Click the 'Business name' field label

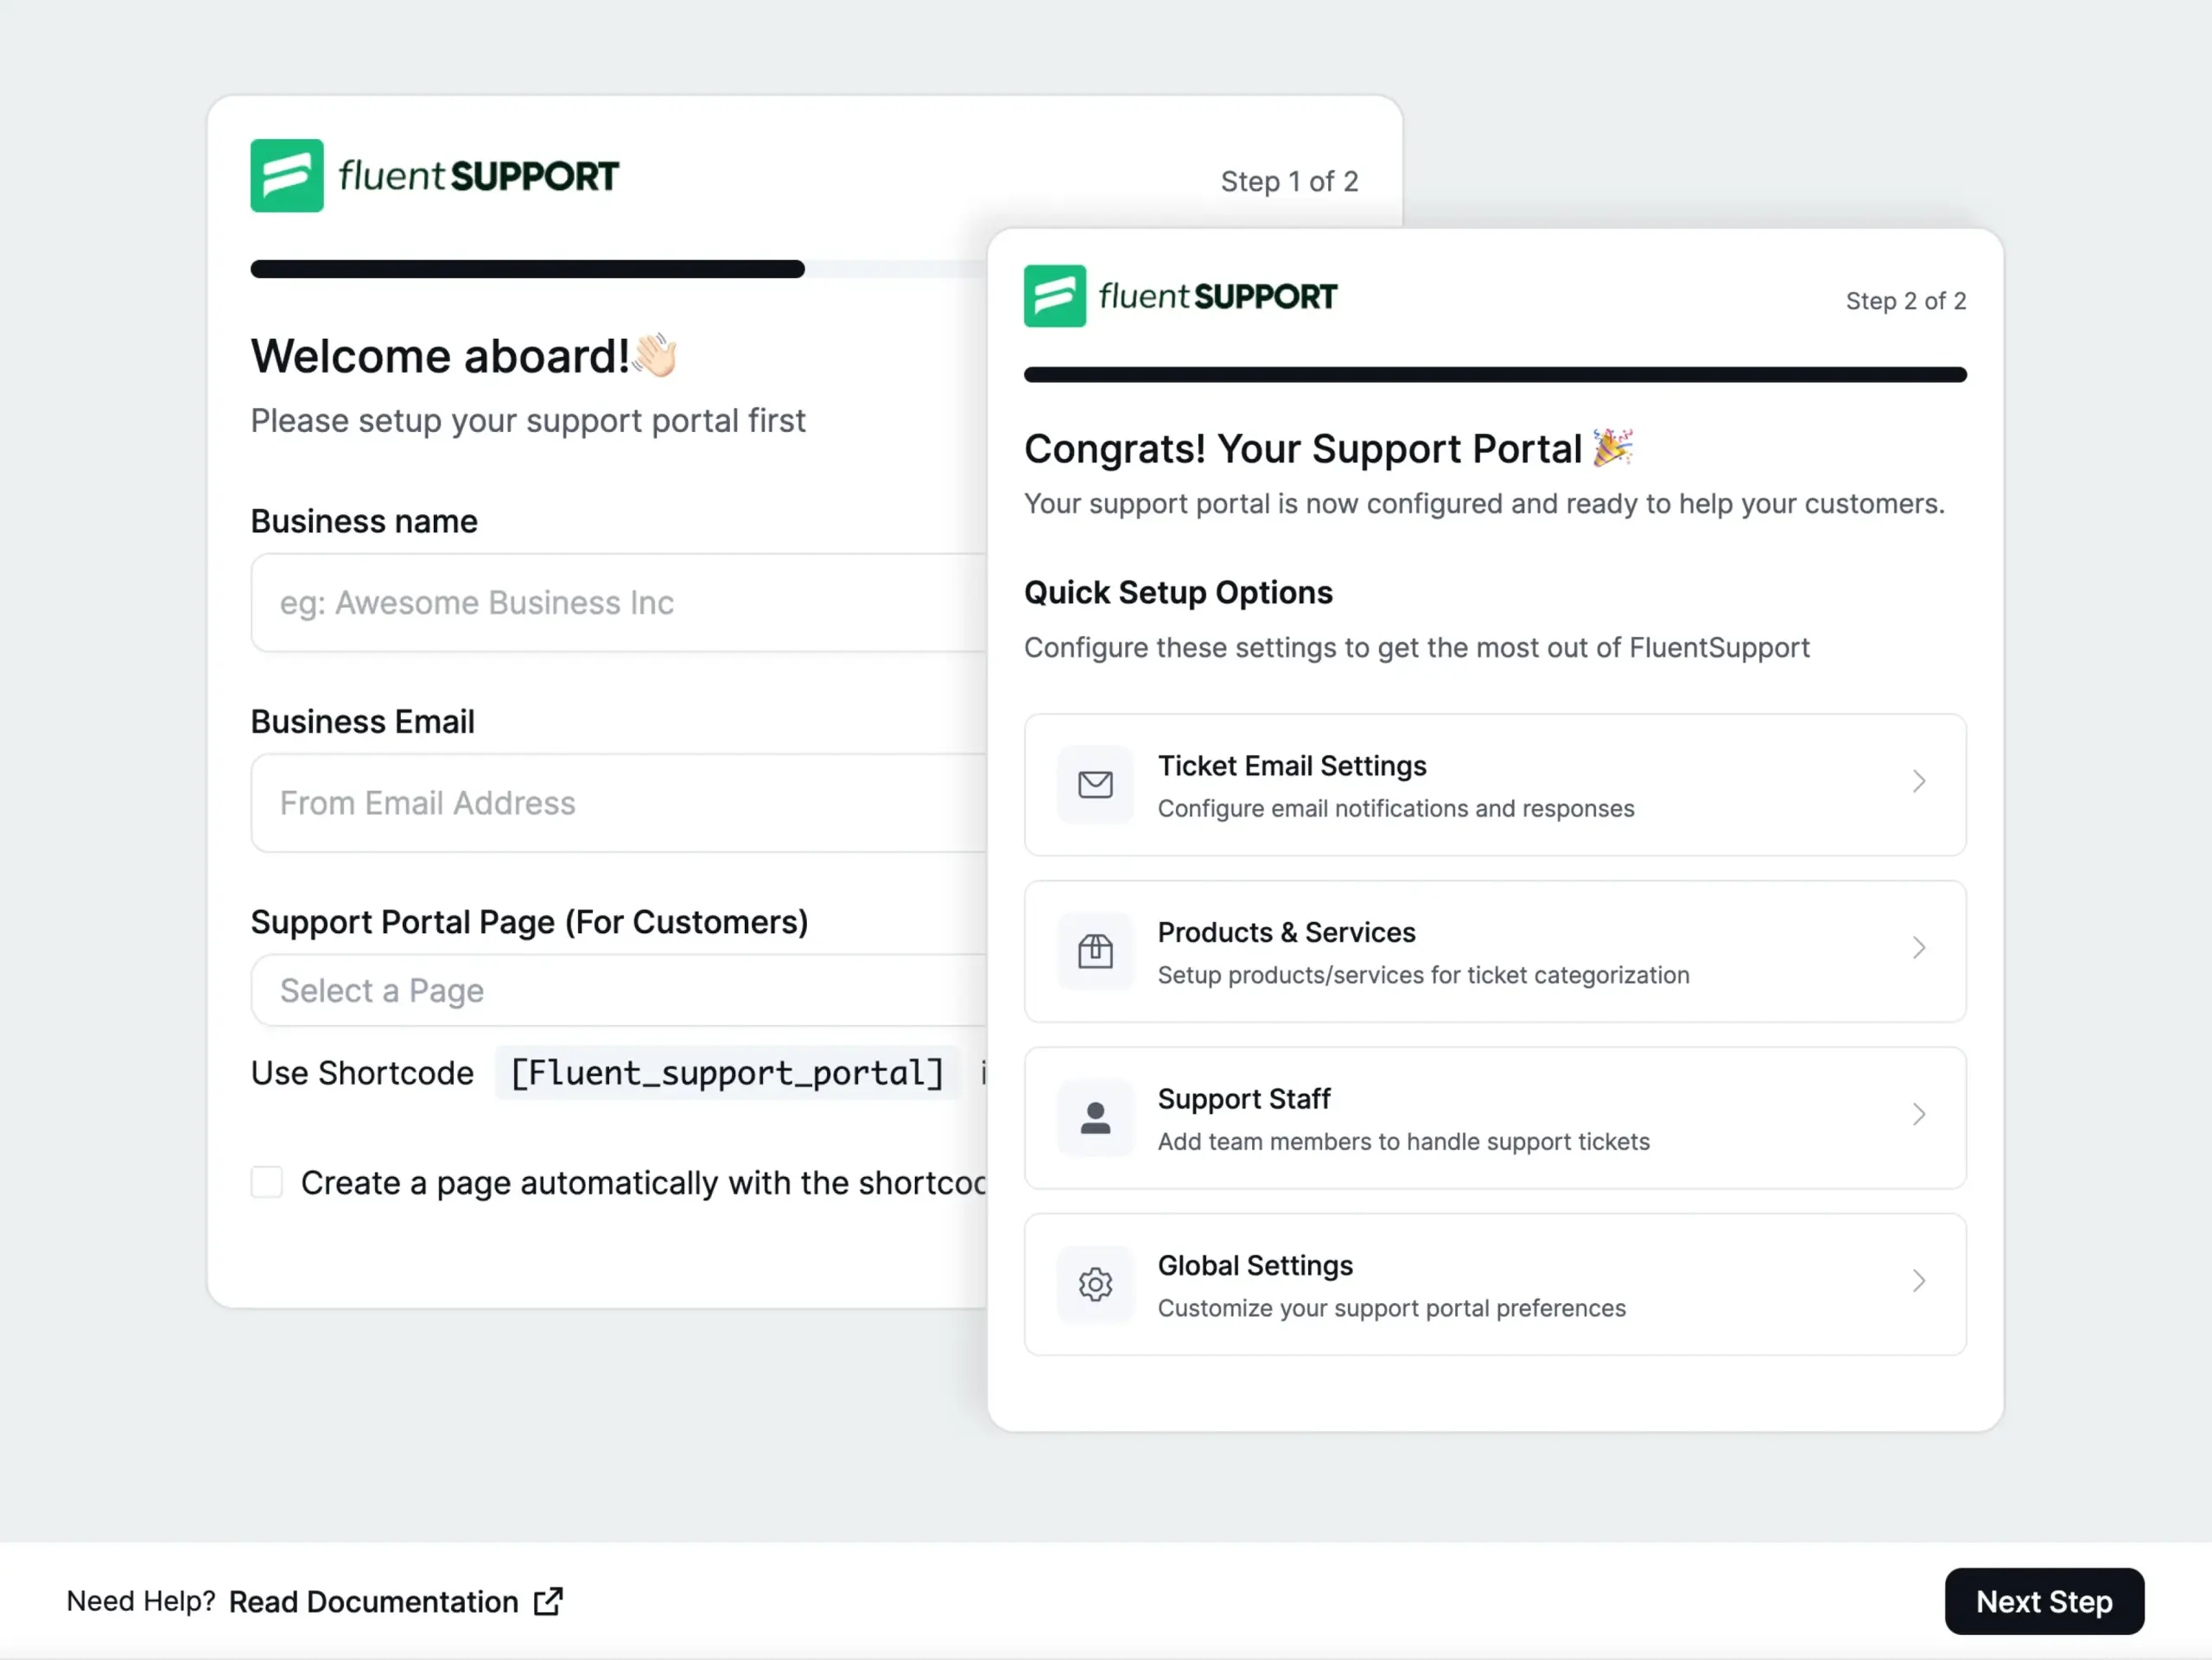pos(364,521)
